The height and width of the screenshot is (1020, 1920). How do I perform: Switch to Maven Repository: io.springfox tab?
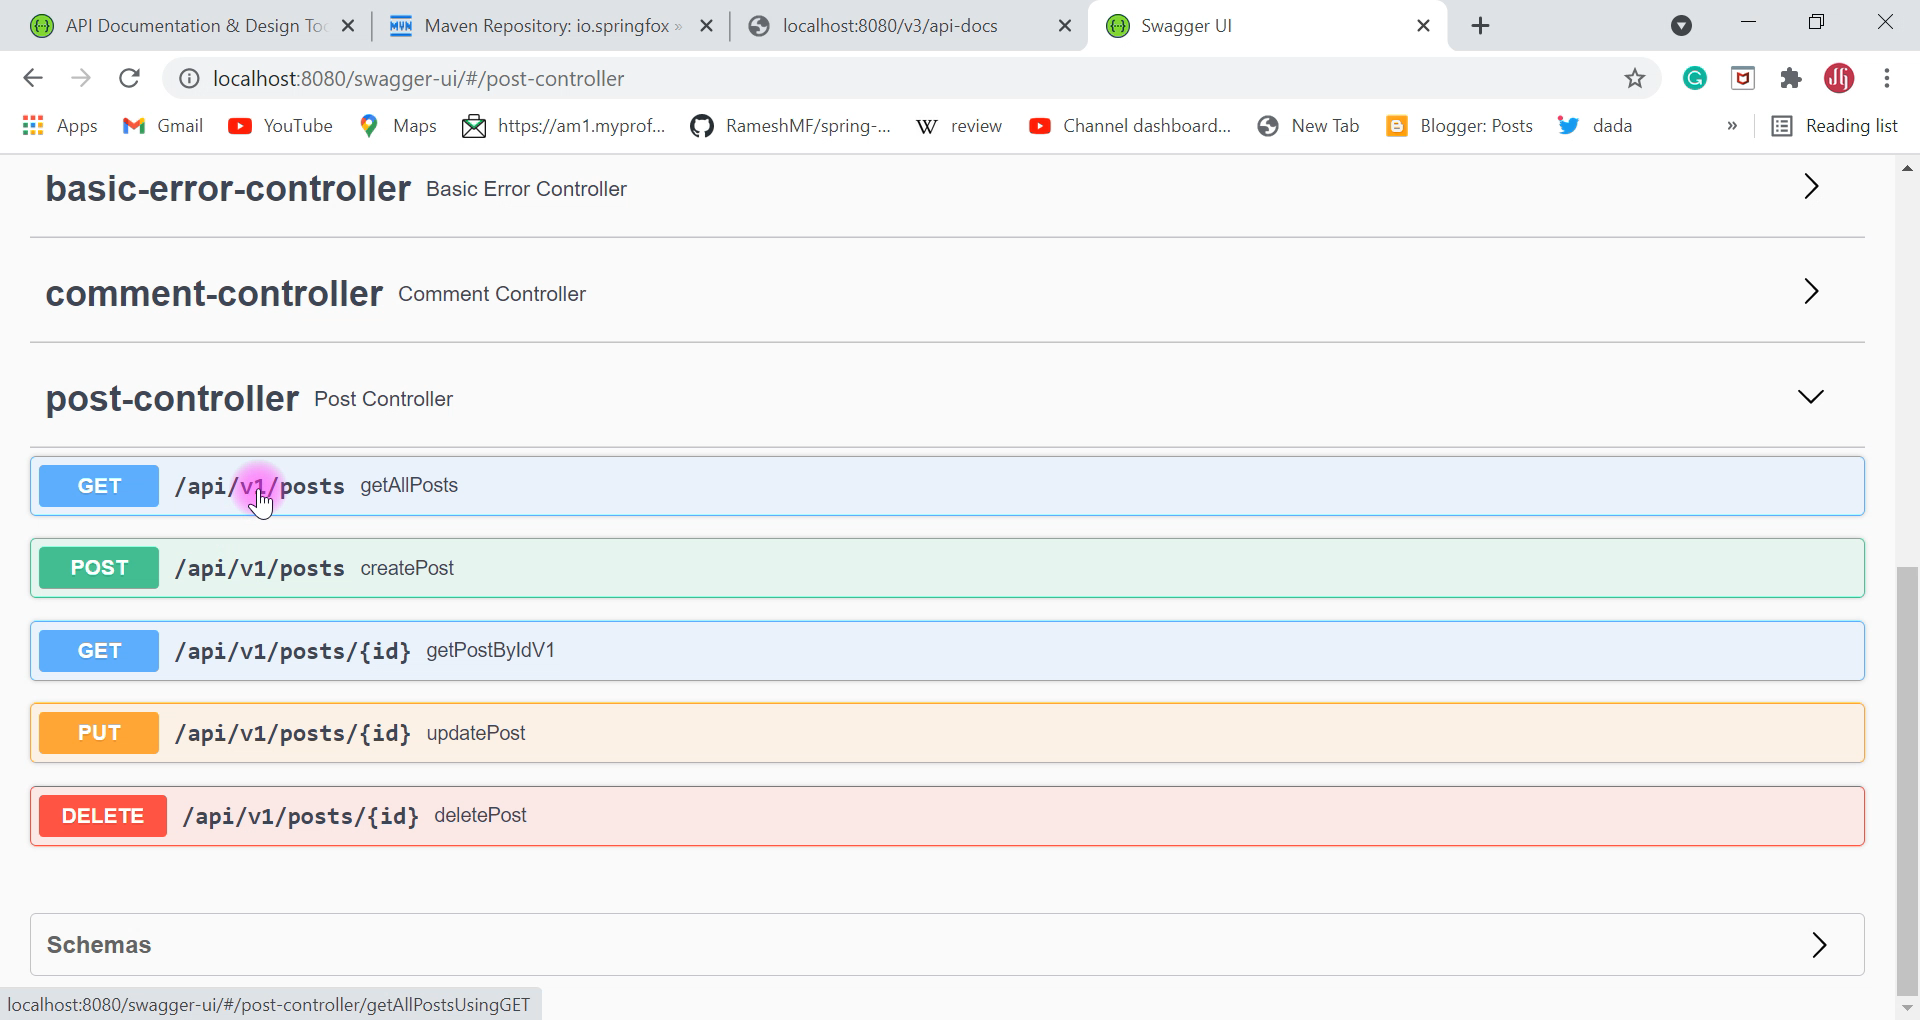552,26
